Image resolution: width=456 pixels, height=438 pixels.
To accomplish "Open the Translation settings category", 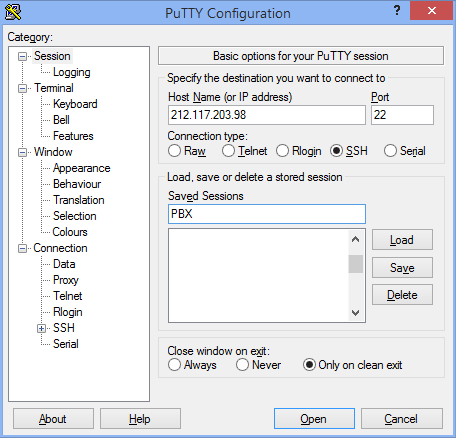I will pos(79,200).
